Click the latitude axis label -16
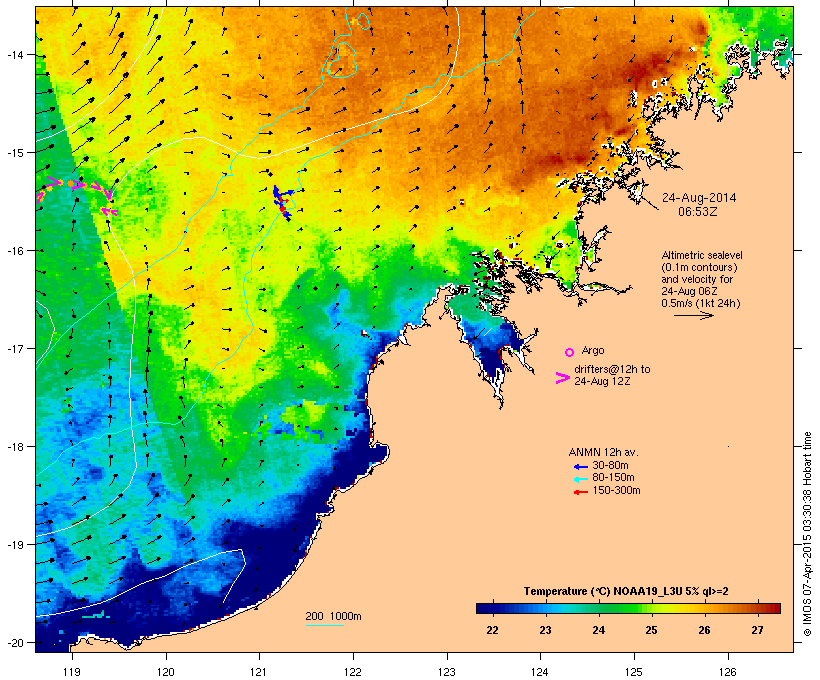 click(x=14, y=251)
